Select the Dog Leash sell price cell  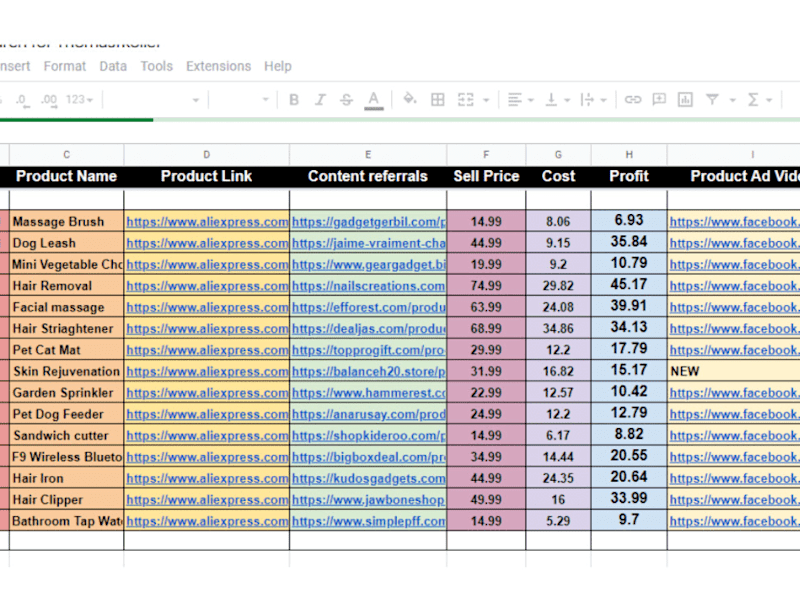click(486, 243)
